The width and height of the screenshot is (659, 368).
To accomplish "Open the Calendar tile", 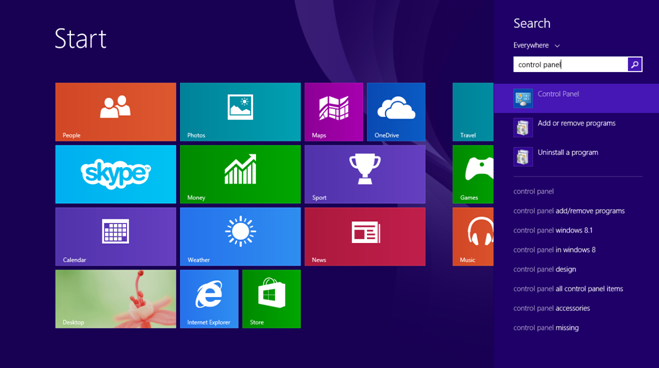I will [116, 237].
